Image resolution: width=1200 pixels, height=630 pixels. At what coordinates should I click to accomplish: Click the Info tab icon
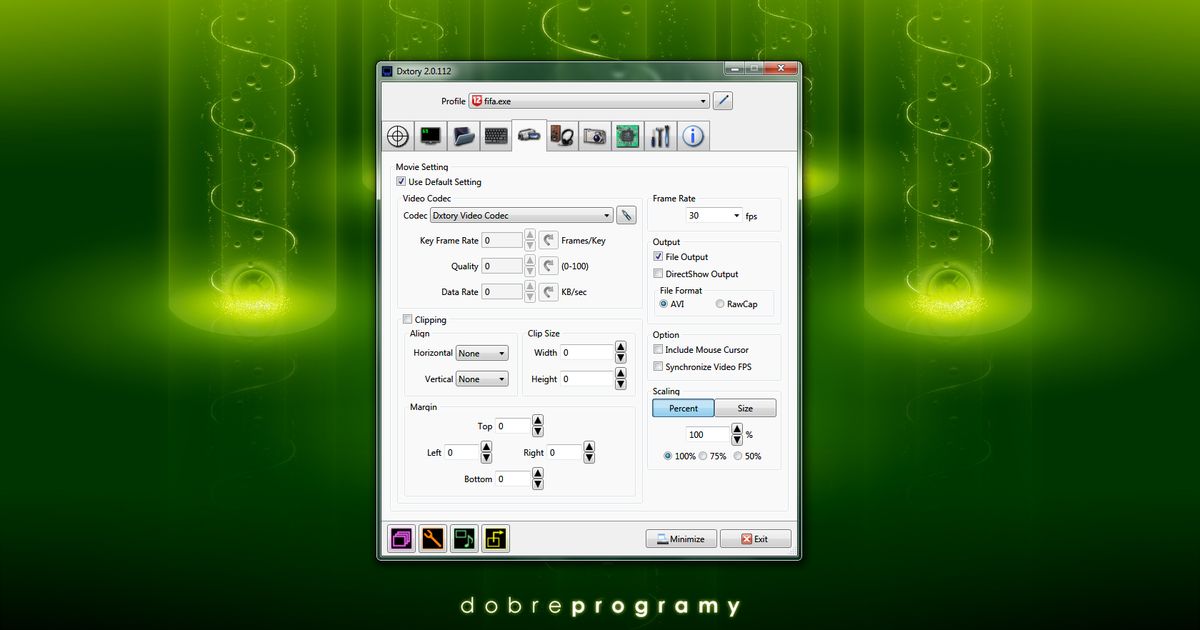693,135
